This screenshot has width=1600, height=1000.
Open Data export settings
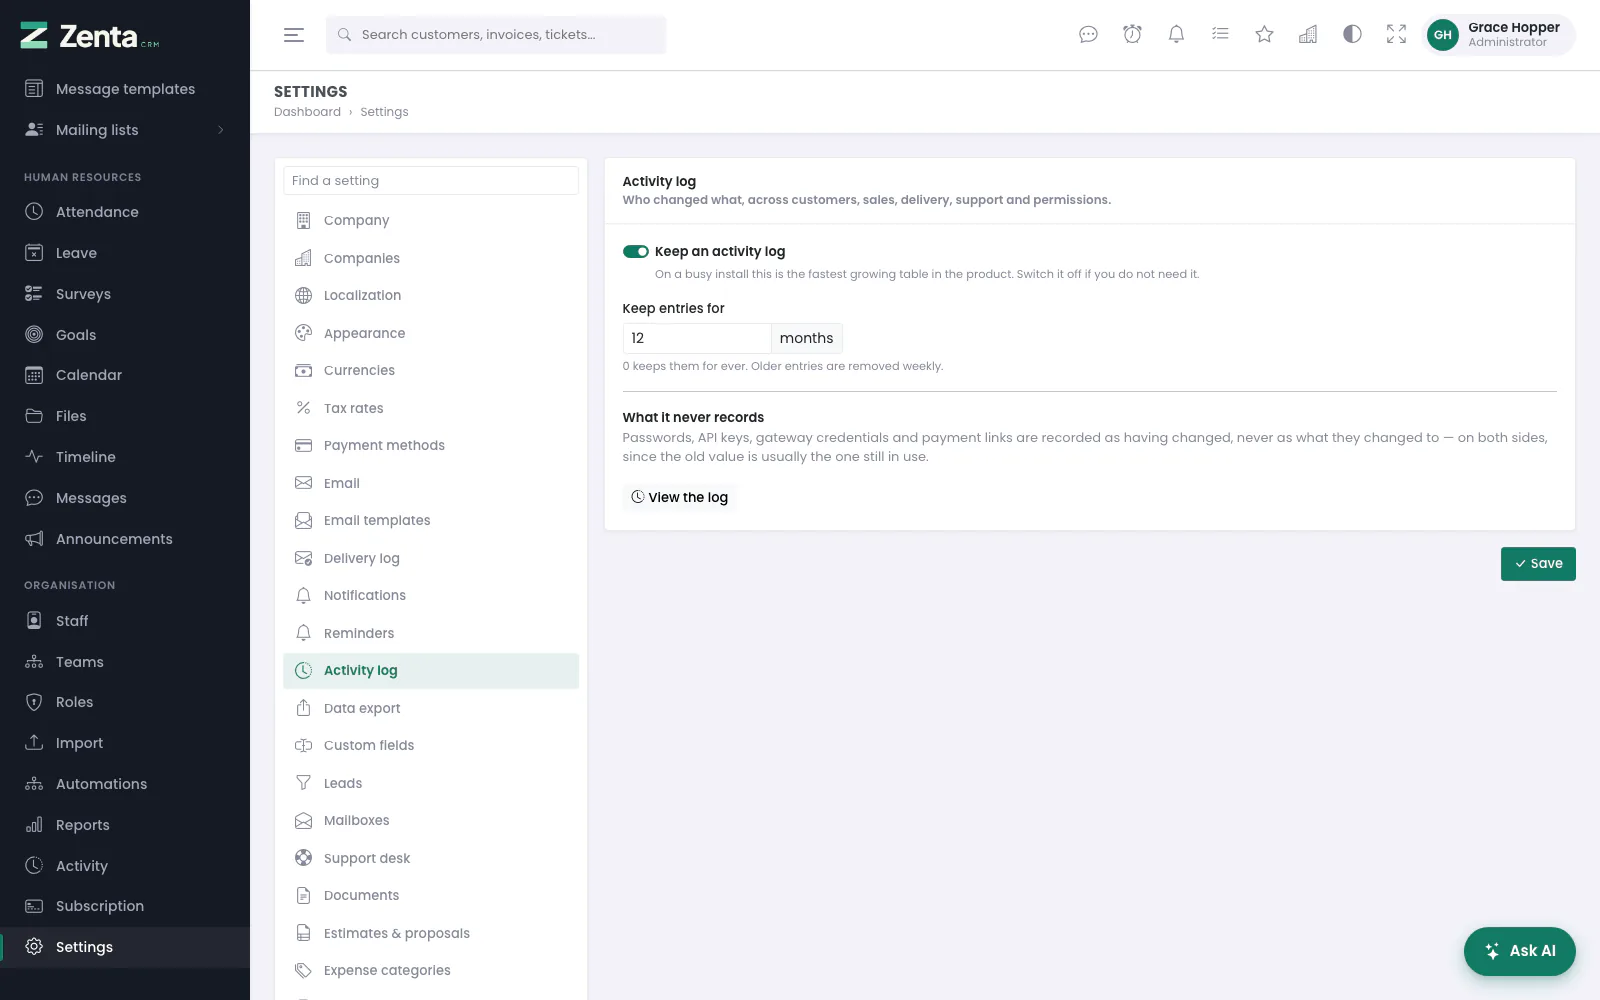coord(431,708)
